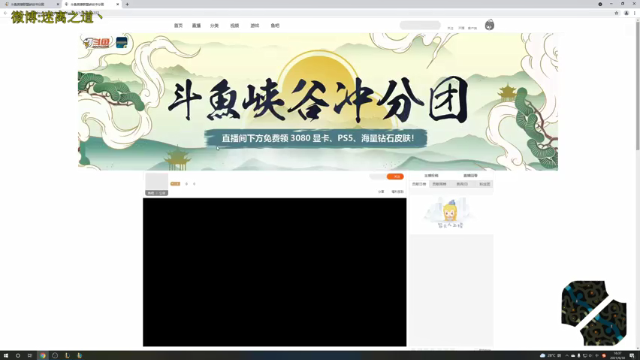The width and height of the screenshot is (640, 360).
Task: Open weather widget in taskbar
Action: point(551,356)
